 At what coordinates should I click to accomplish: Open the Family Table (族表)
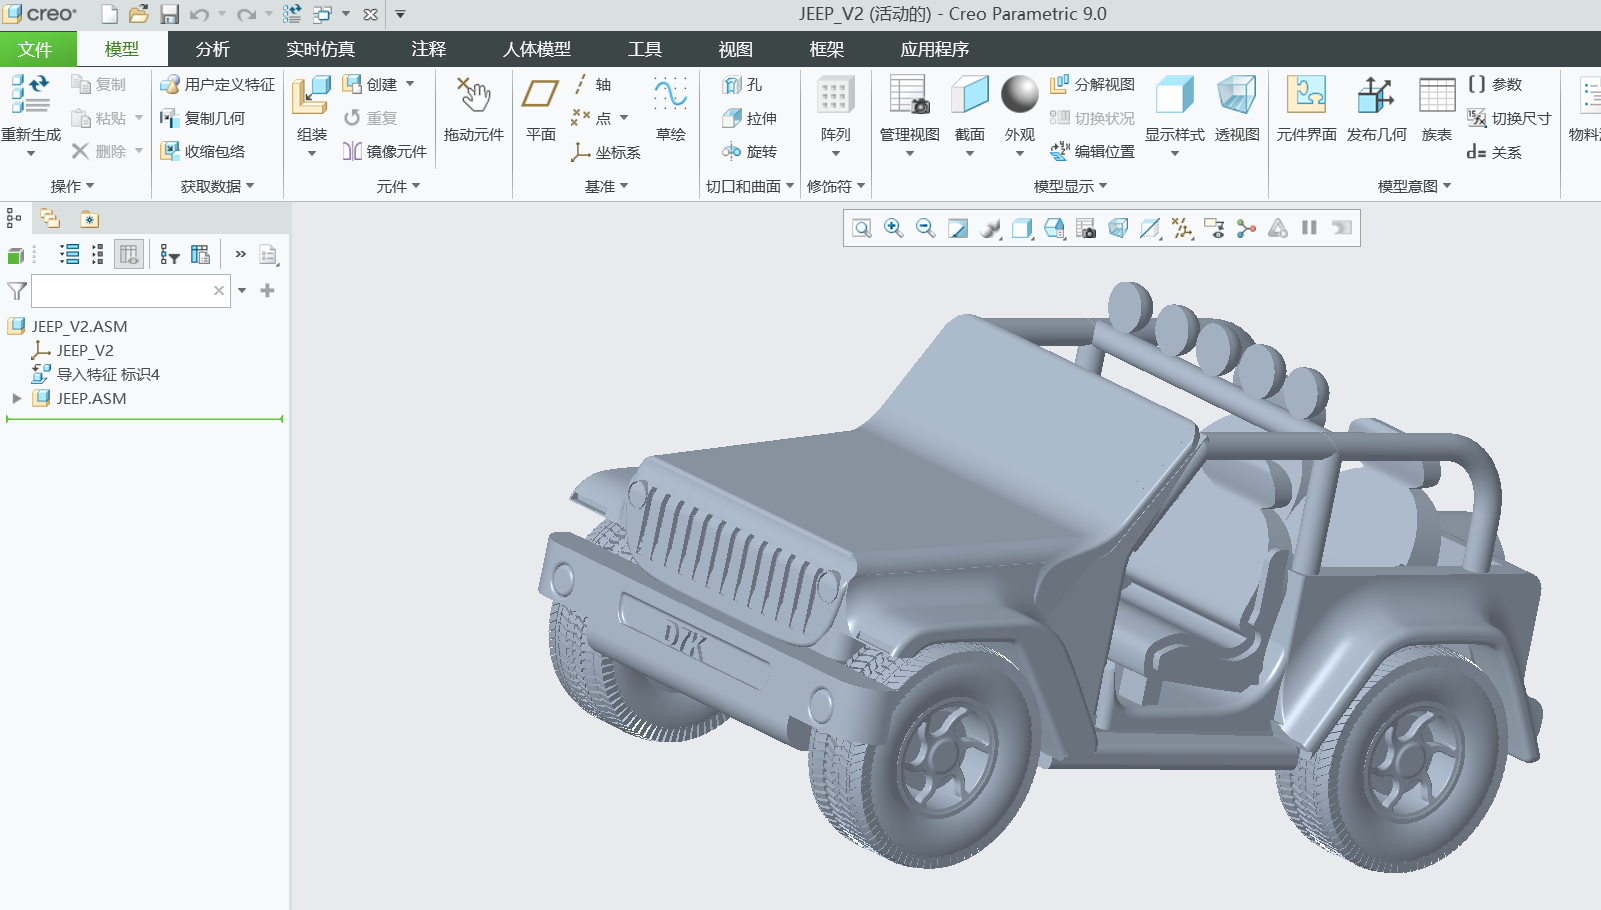[1437, 108]
